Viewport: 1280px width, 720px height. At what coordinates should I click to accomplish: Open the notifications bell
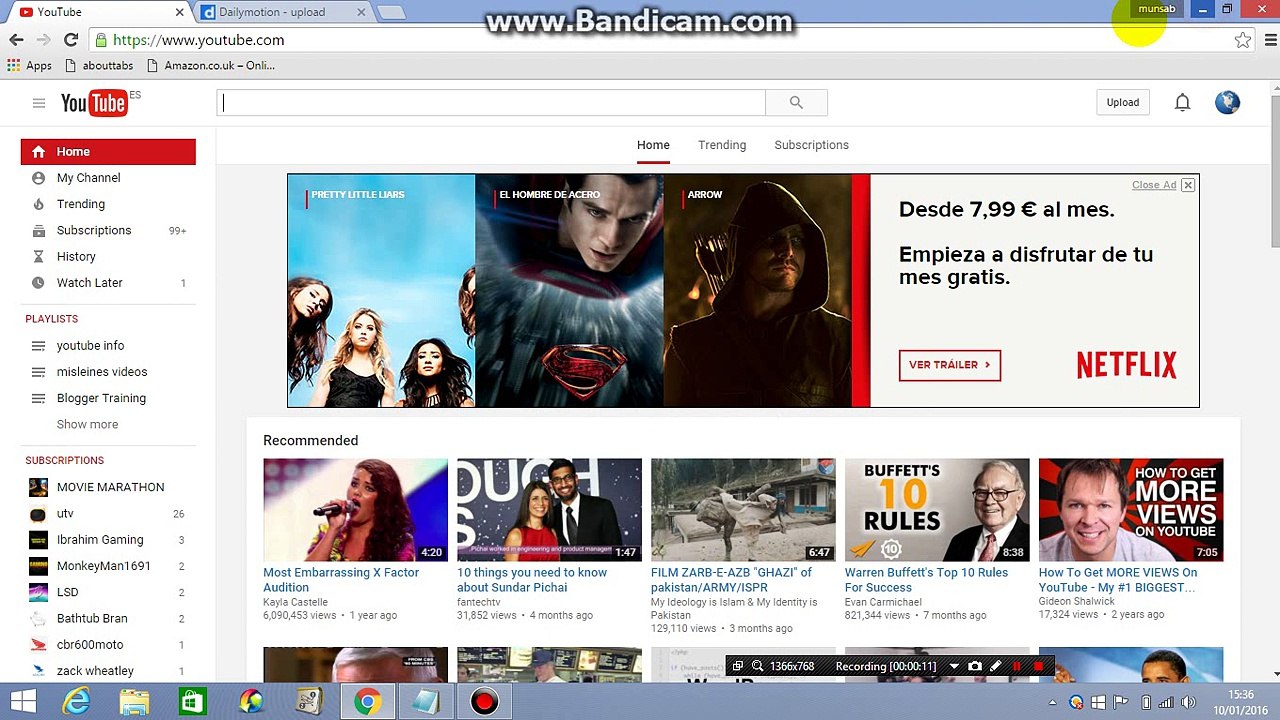pyautogui.click(x=1182, y=102)
